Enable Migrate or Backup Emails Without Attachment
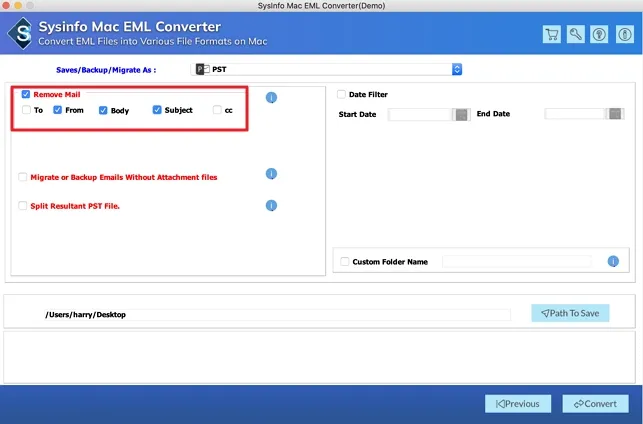The height and width of the screenshot is (424, 643). pos(23,177)
